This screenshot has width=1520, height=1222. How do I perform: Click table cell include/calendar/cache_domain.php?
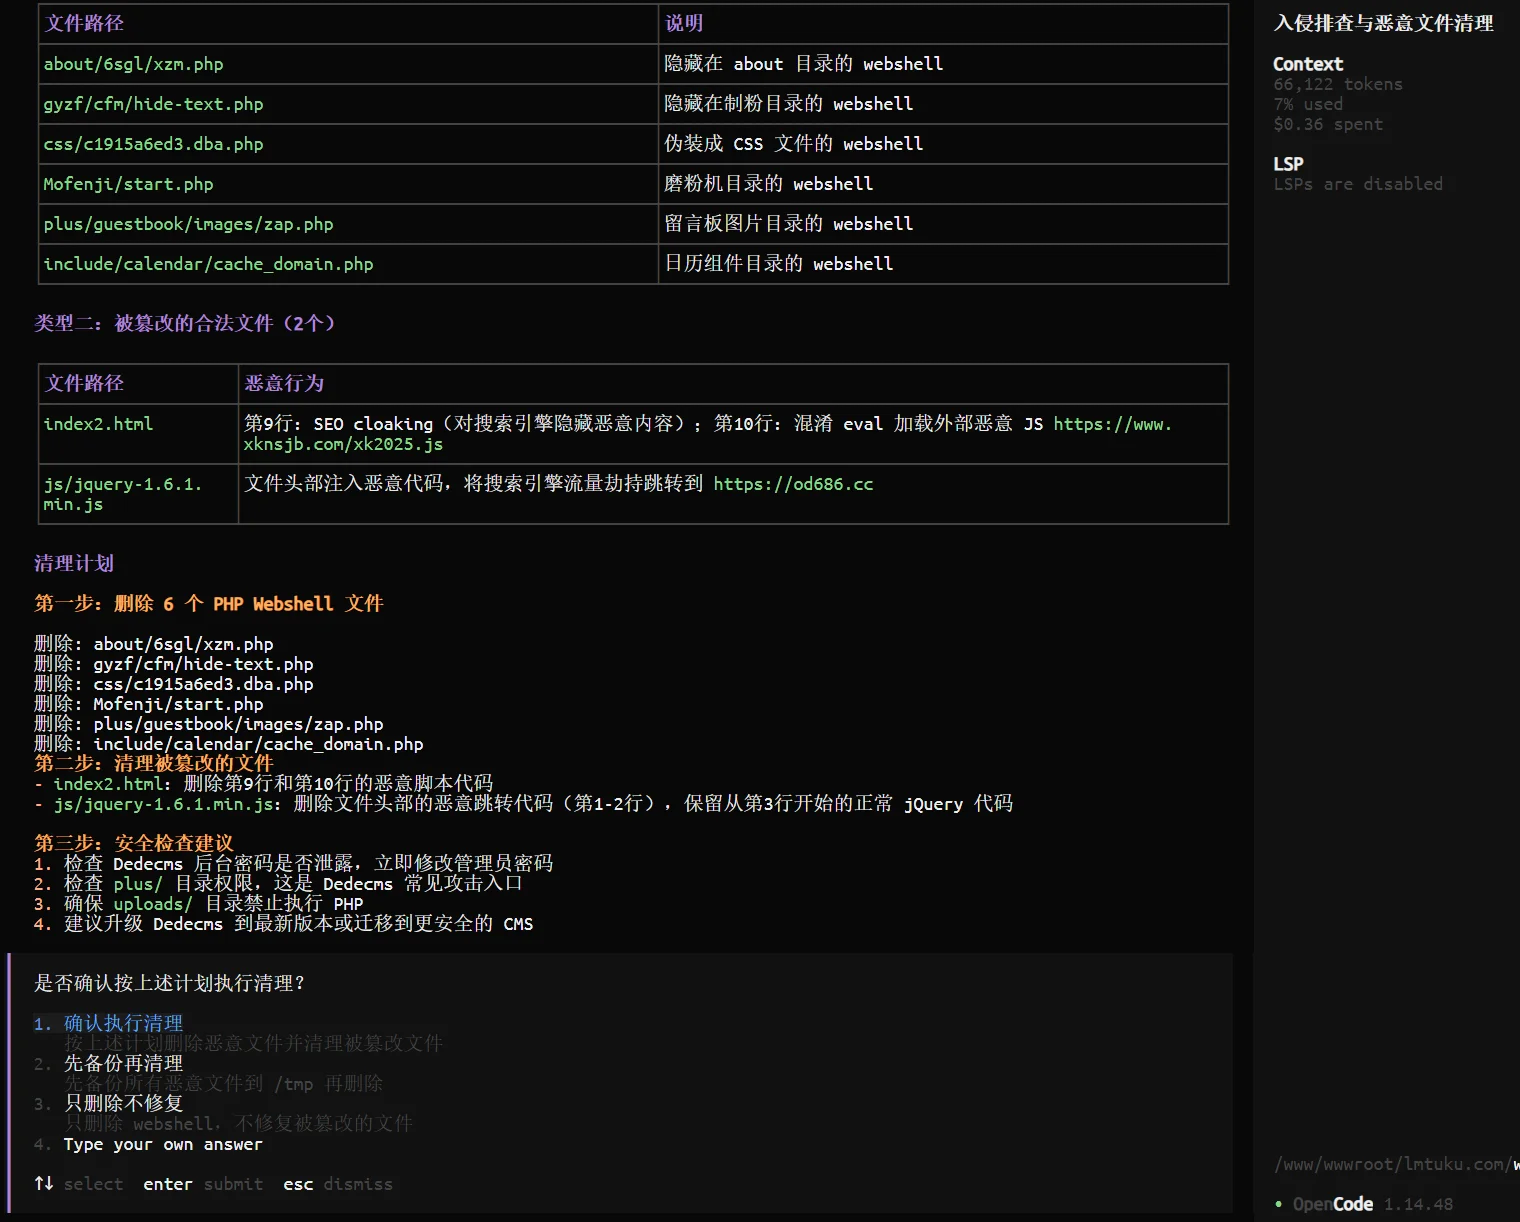[x=208, y=264]
